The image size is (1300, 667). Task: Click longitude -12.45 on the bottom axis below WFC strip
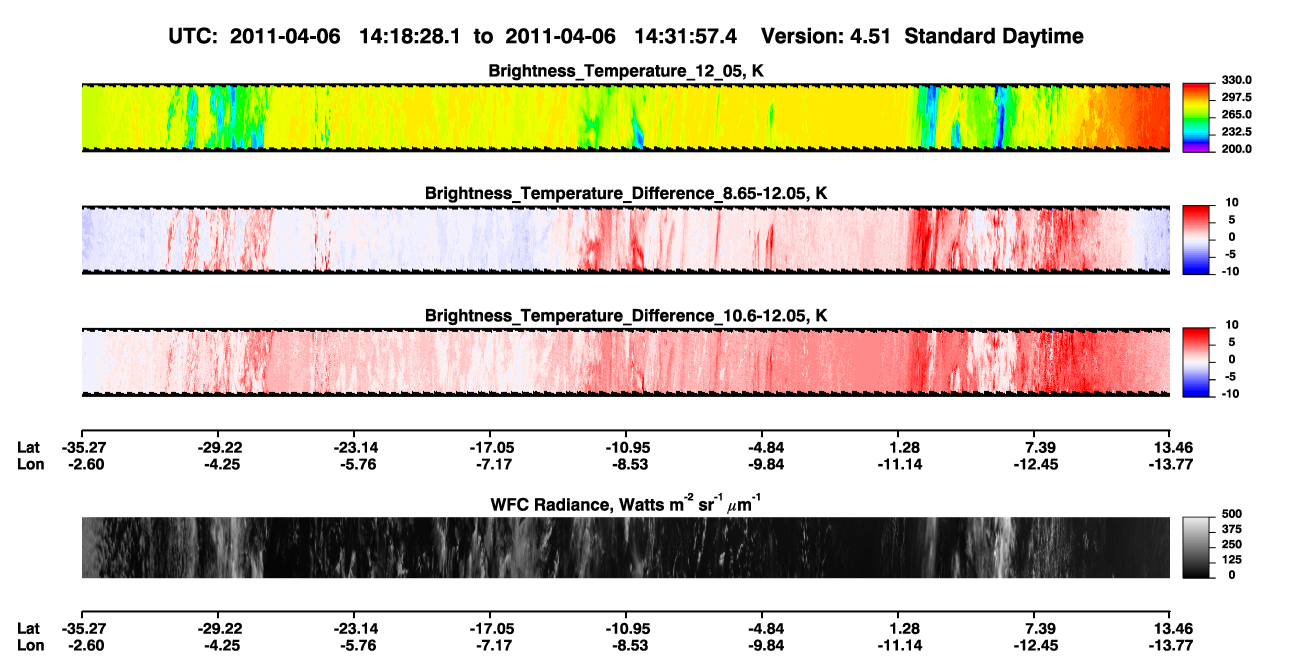[1036, 646]
